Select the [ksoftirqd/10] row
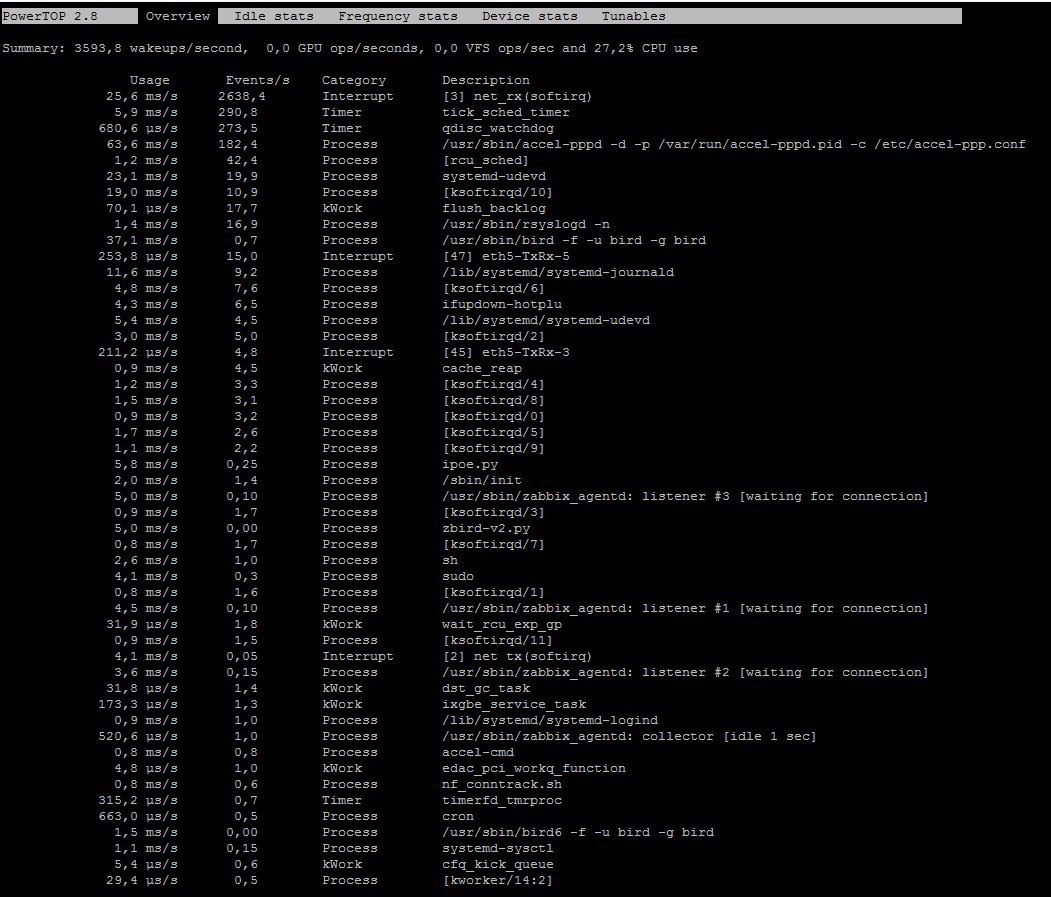Screen dimensions: 1051x897 coord(329,192)
